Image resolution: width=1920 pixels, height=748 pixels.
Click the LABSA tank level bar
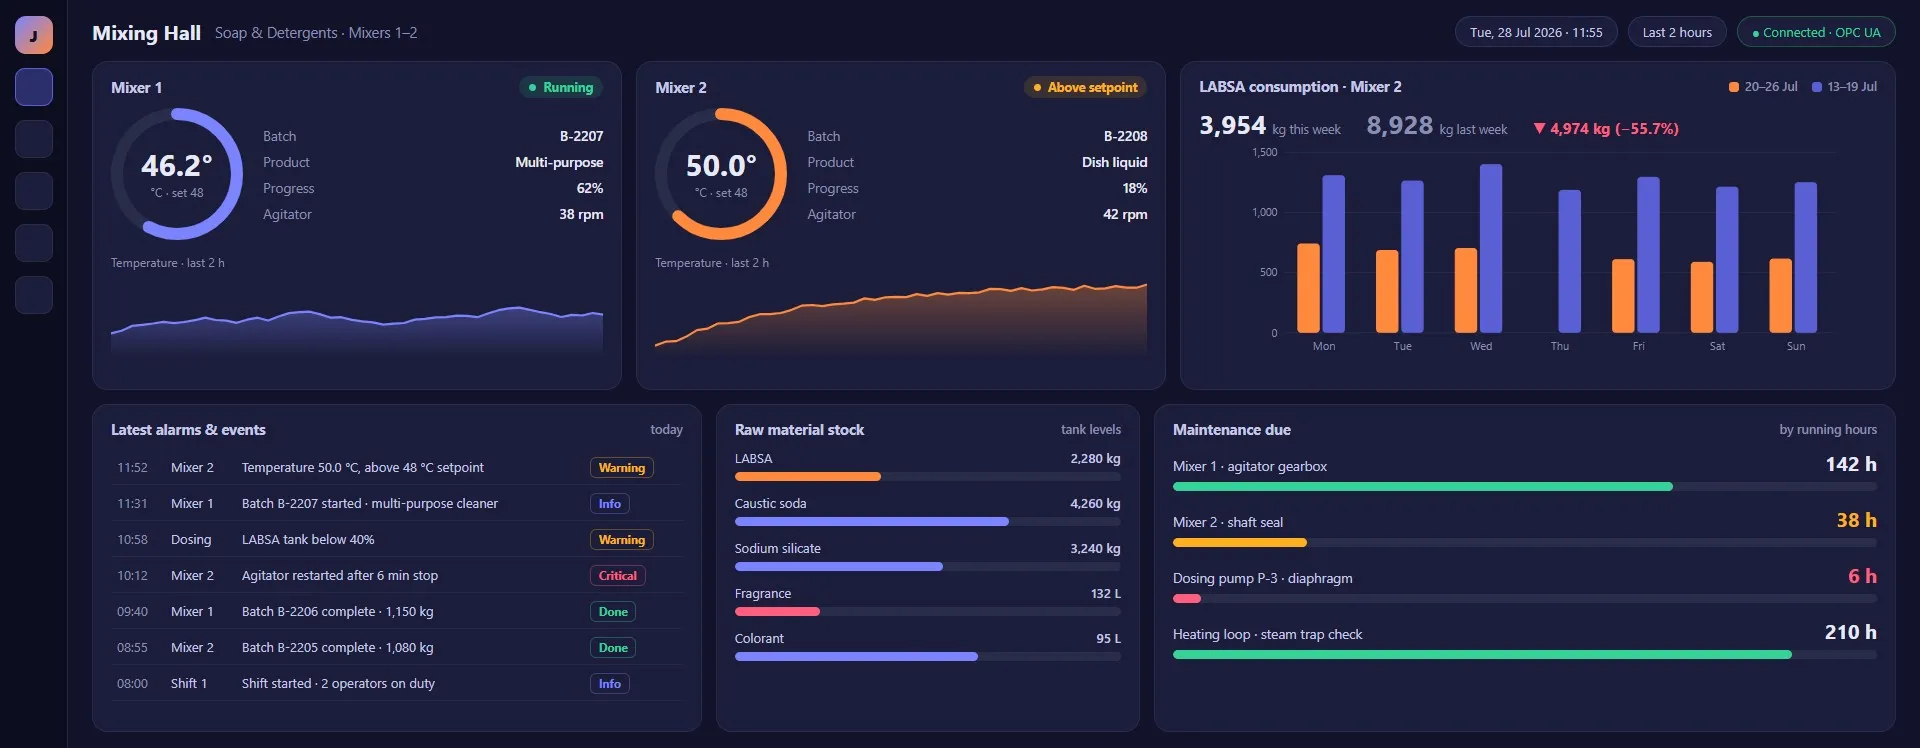[928, 477]
